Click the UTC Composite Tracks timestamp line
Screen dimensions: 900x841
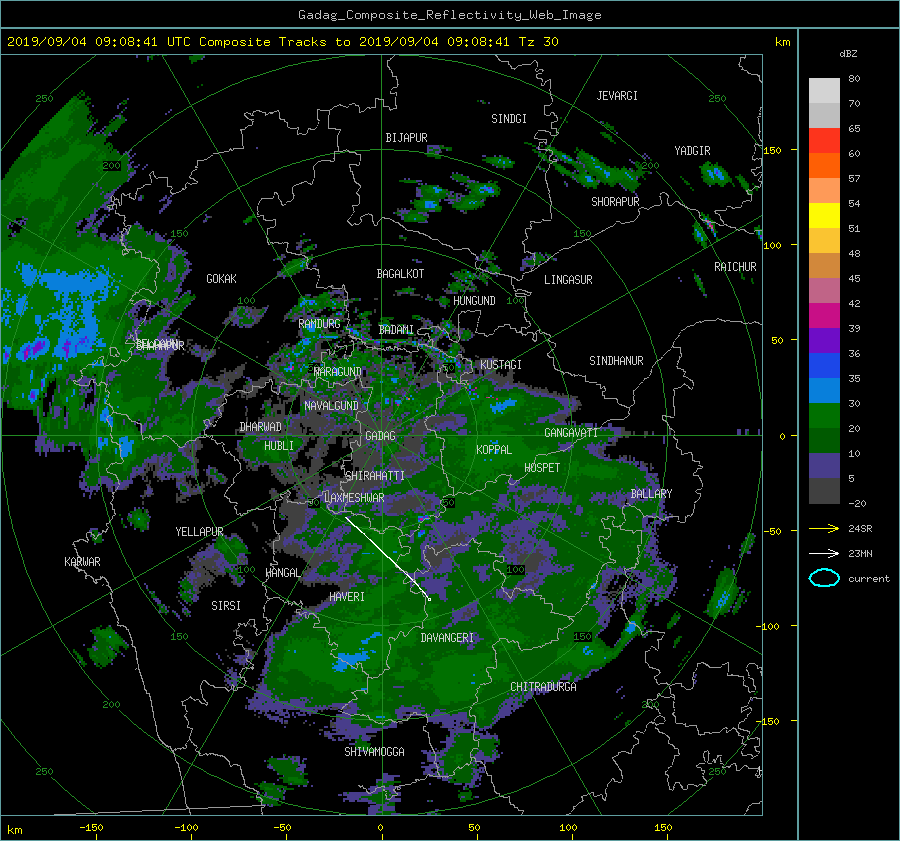[282, 42]
